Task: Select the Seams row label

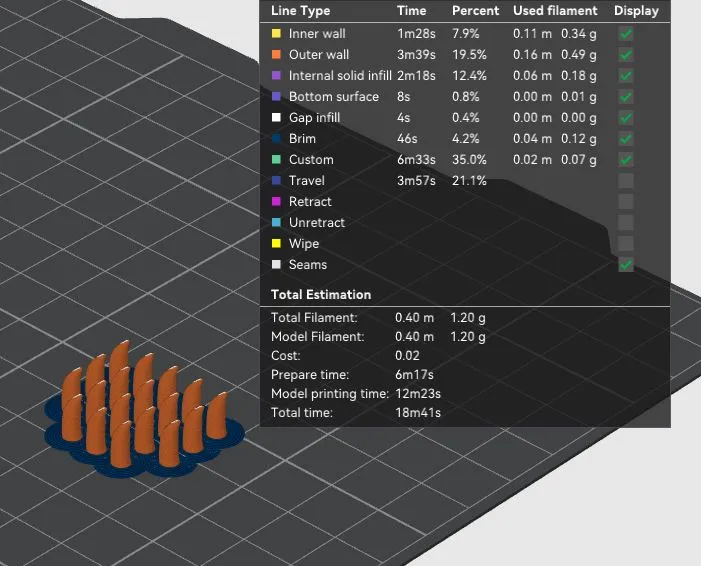Action: pyautogui.click(x=308, y=265)
